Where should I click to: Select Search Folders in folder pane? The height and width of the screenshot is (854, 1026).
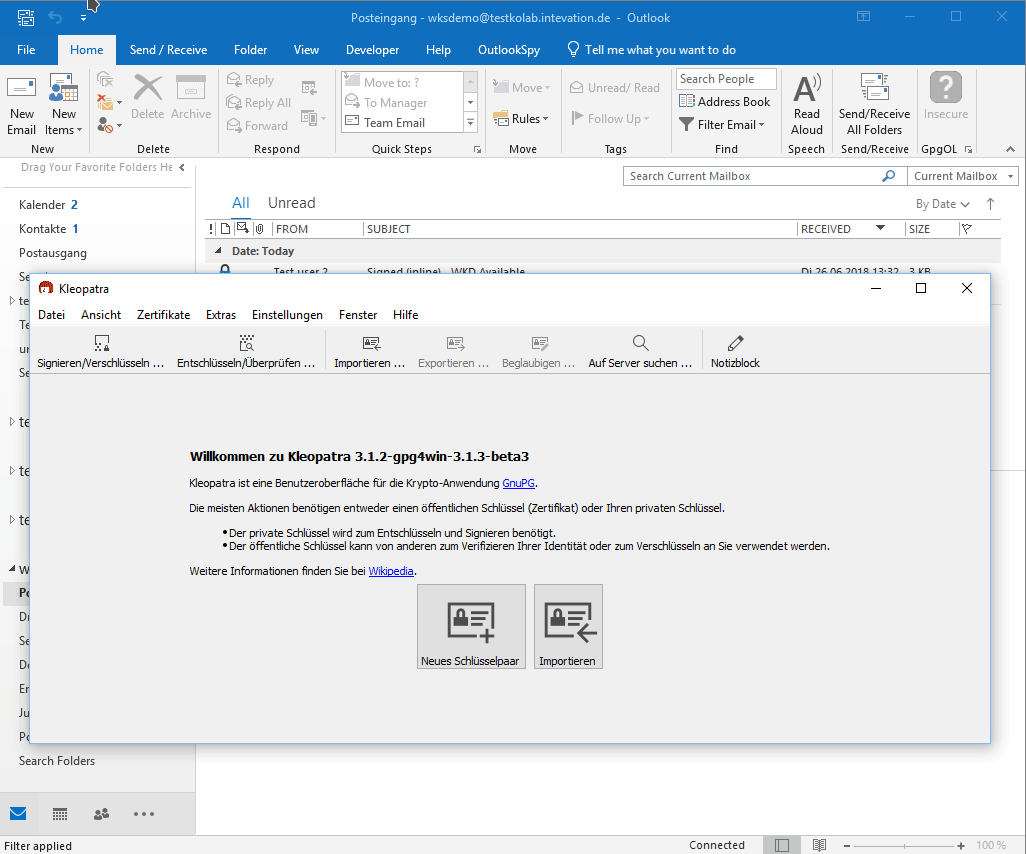tap(57, 760)
